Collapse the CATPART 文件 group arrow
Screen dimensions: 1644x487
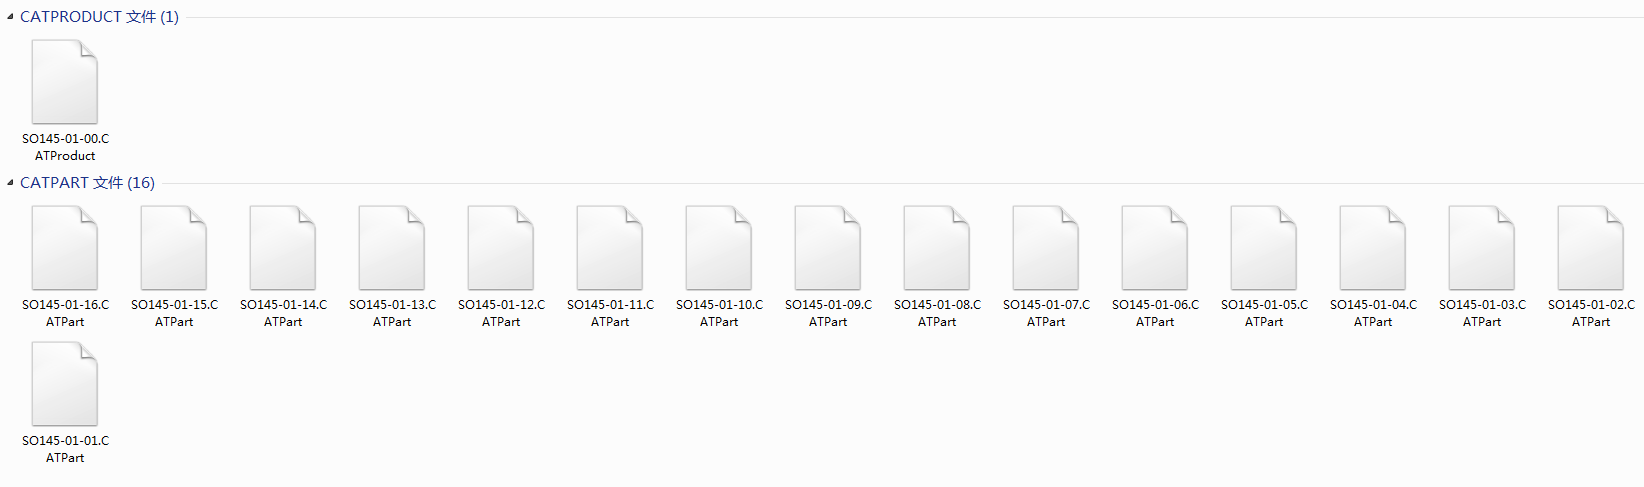tap(10, 183)
